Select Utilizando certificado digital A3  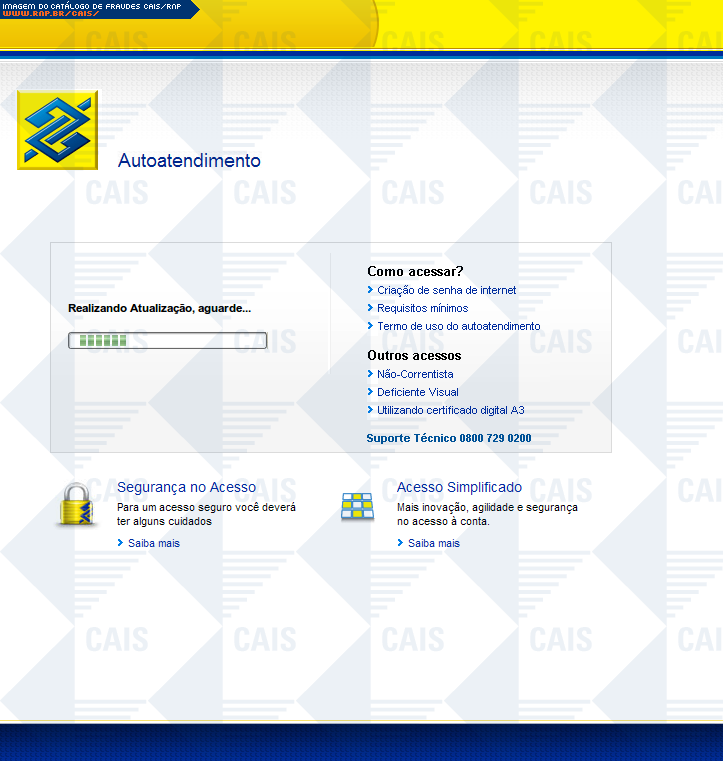(x=450, y=410)
